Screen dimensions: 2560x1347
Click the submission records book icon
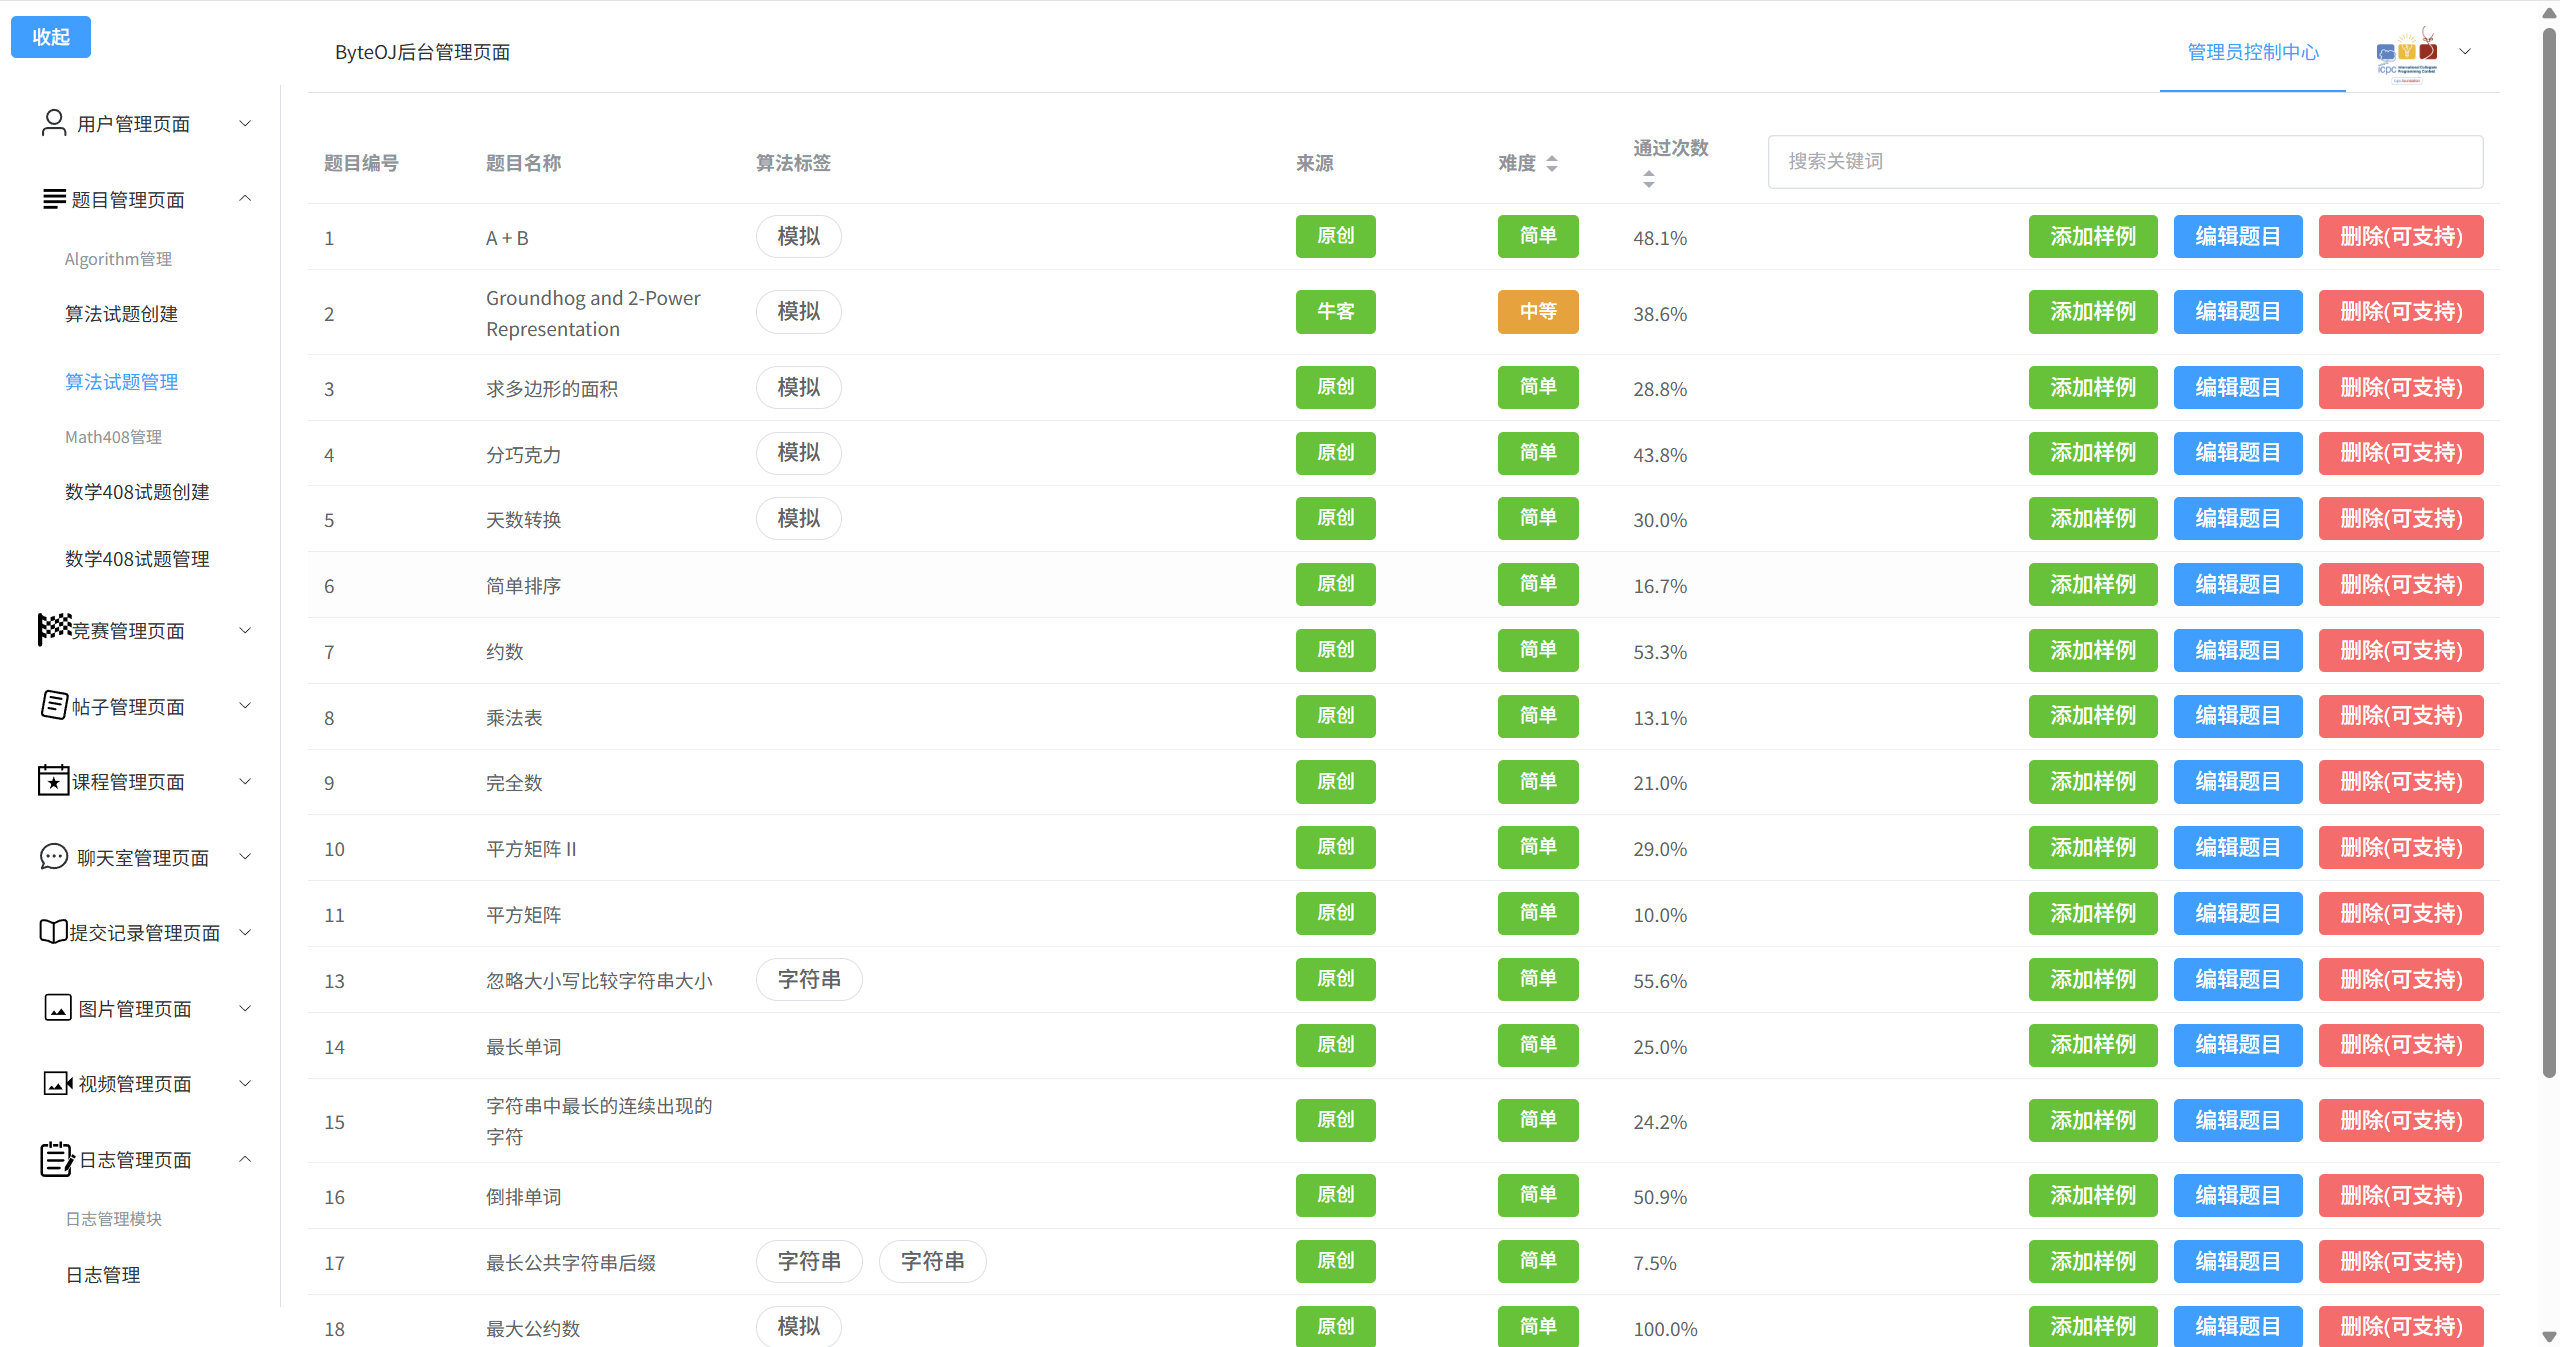point(54,932)
